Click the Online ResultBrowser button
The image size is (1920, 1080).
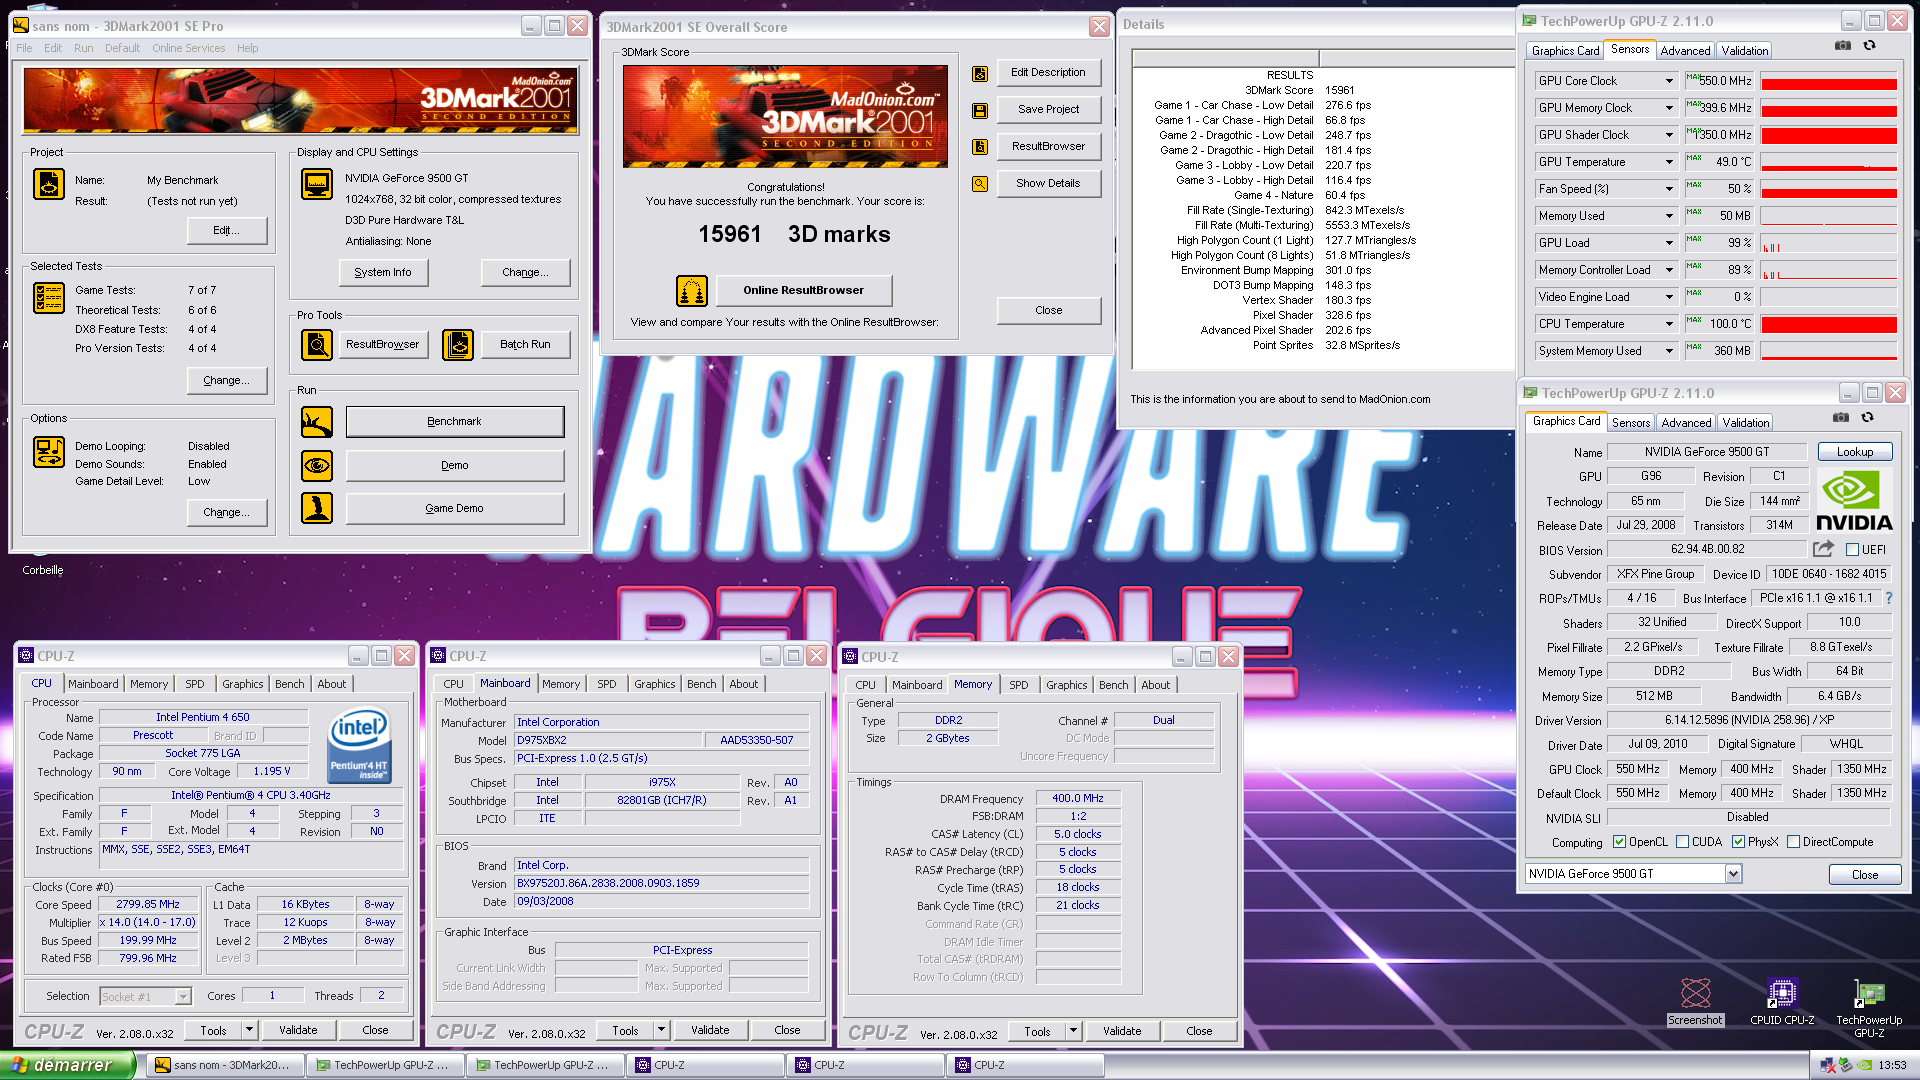click(x=803, y=291)
